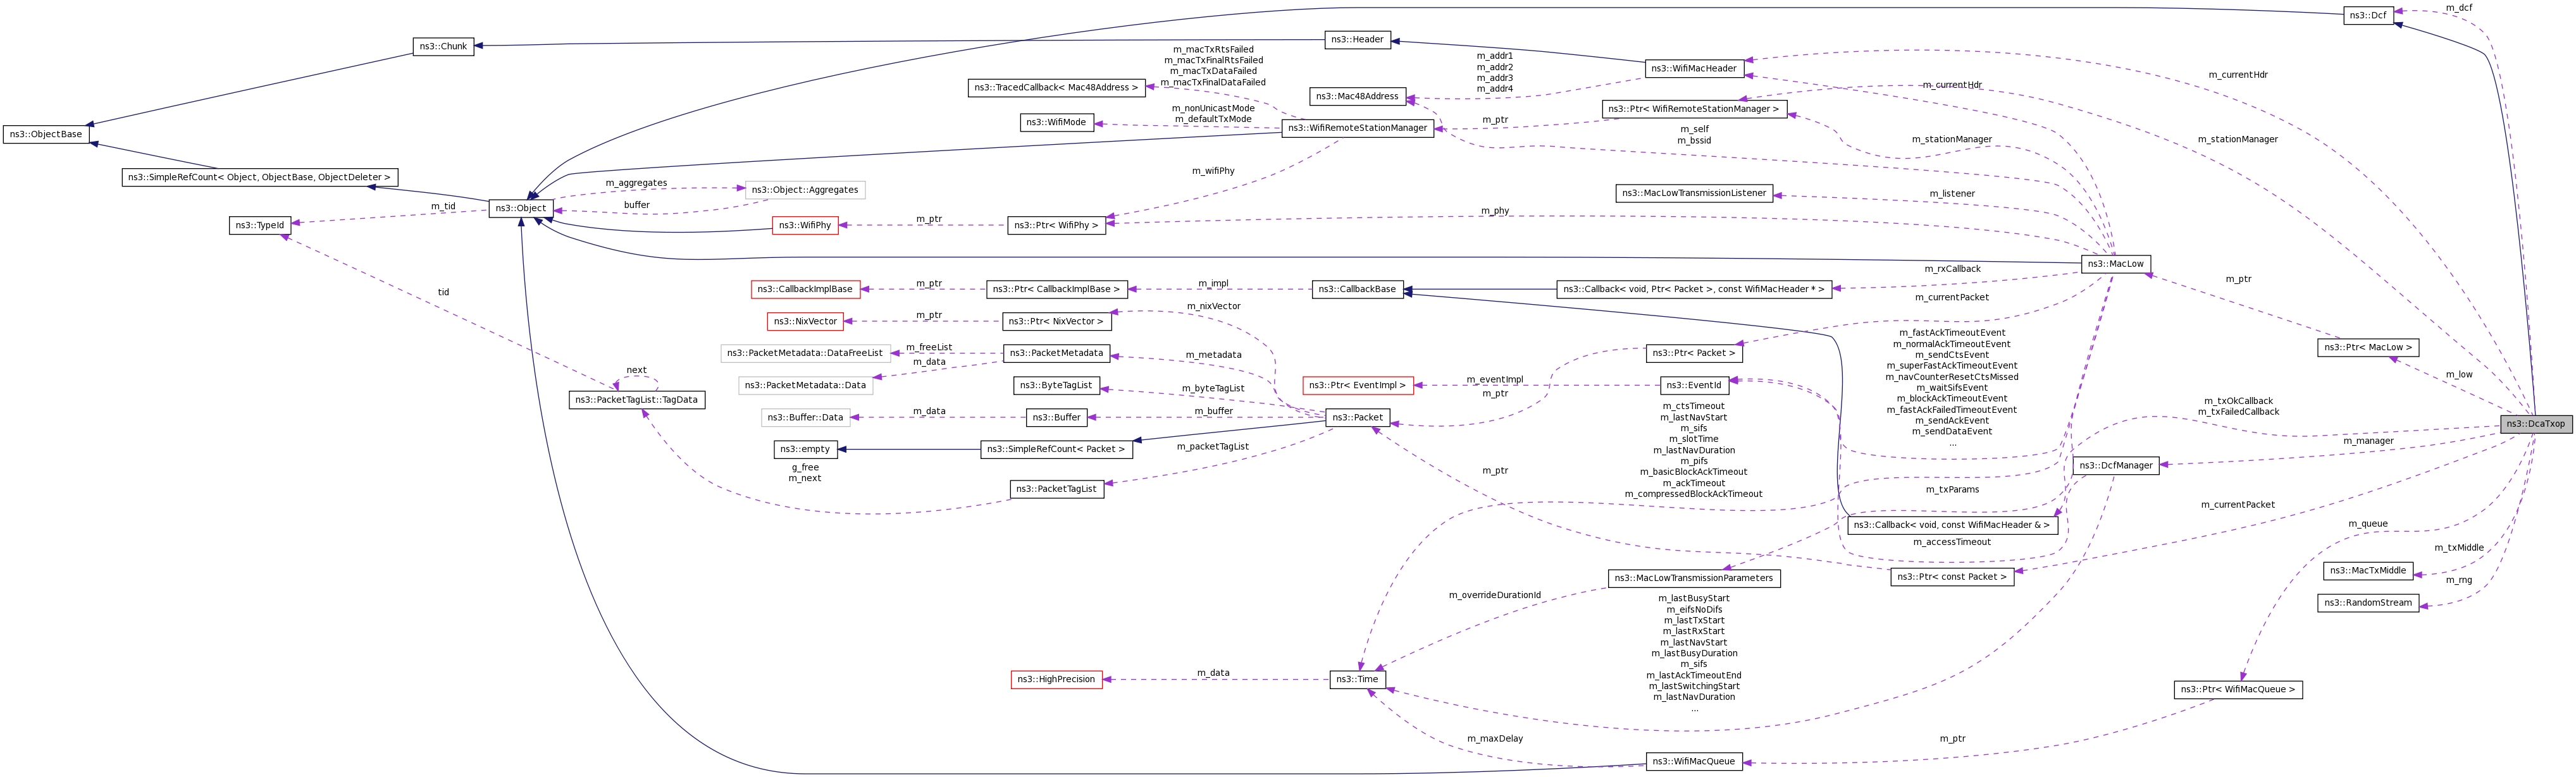This screenshot has width=2576, height=777.
Task: Click the ns3::Ptr< NixVector > node
Action: pos(1056,321)
